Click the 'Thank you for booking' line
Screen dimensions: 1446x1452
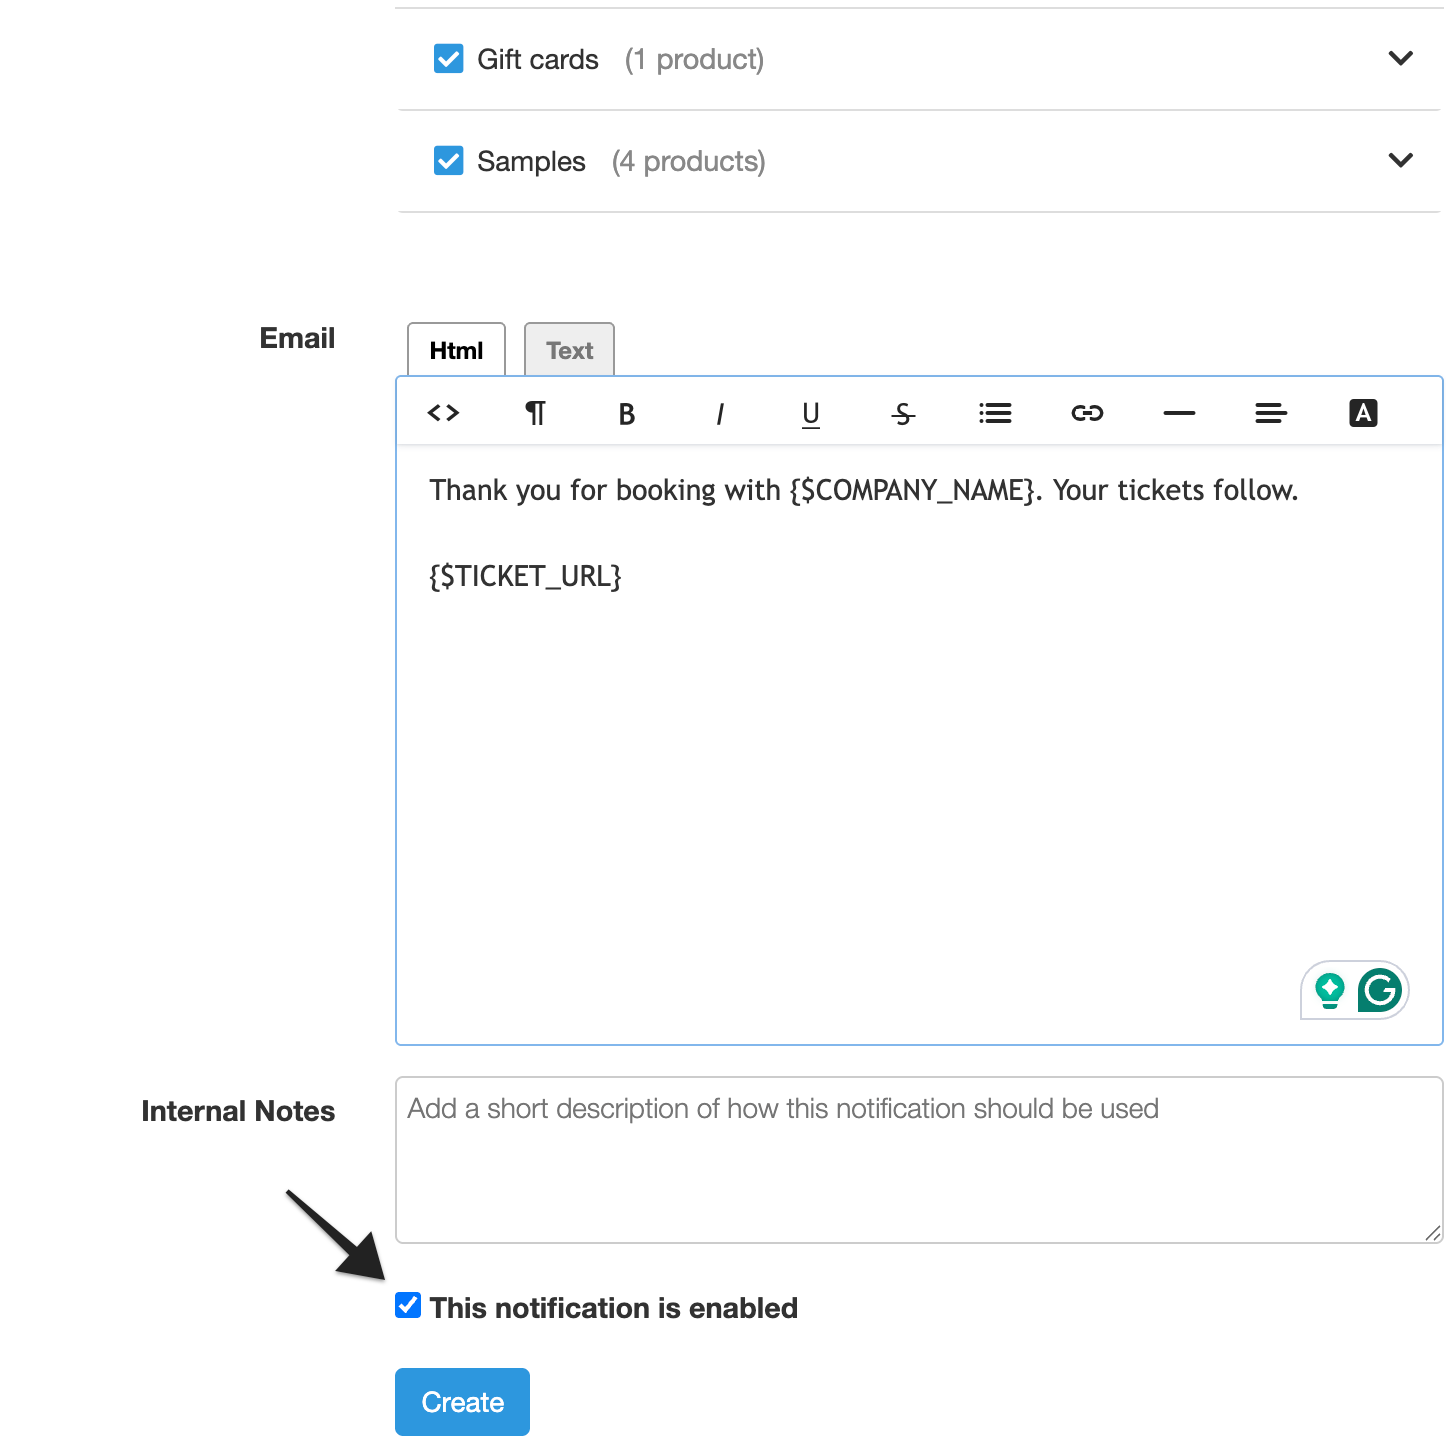point(864,490)
